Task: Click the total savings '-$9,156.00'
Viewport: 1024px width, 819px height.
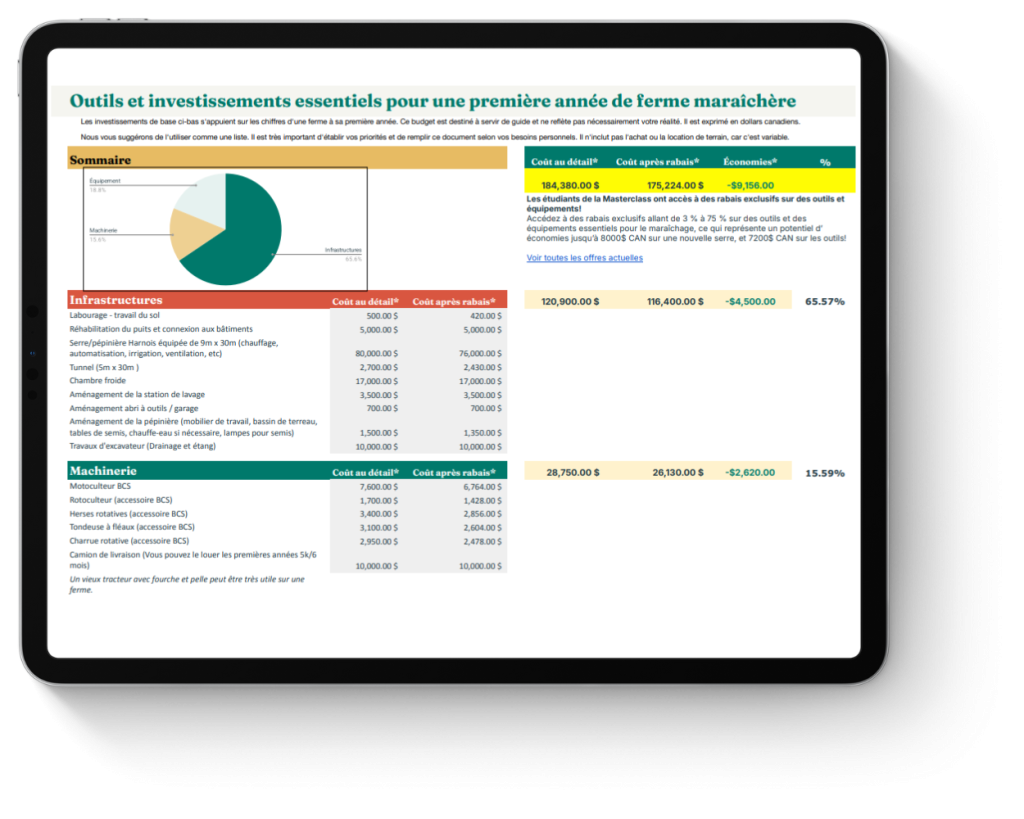Action: (750, 185)
